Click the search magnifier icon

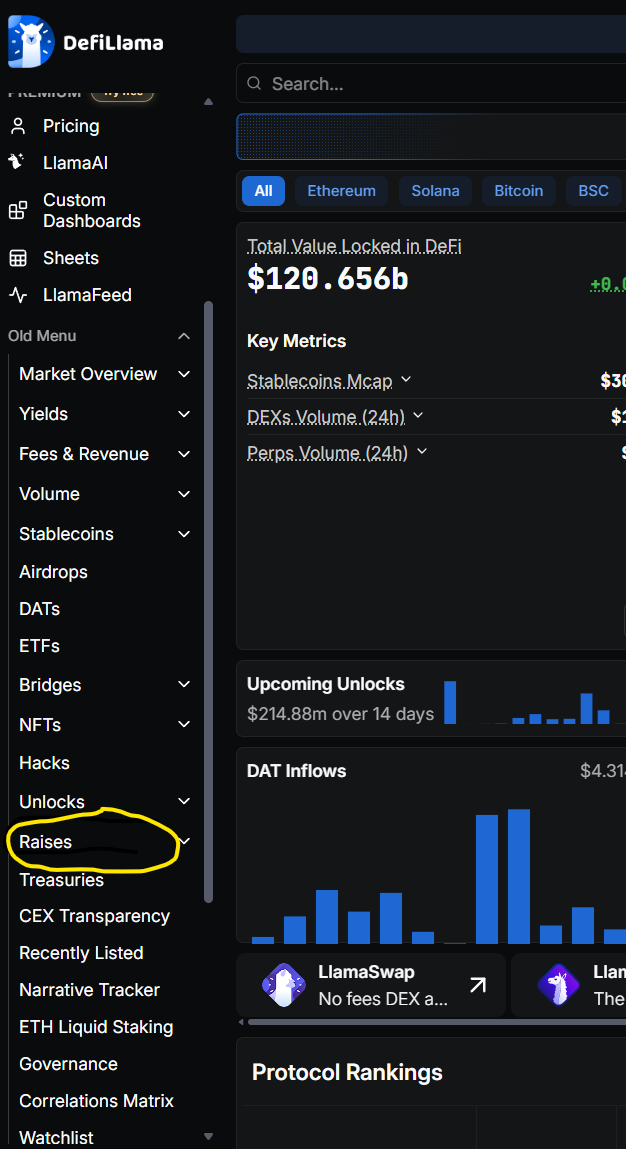pos(254,84)
